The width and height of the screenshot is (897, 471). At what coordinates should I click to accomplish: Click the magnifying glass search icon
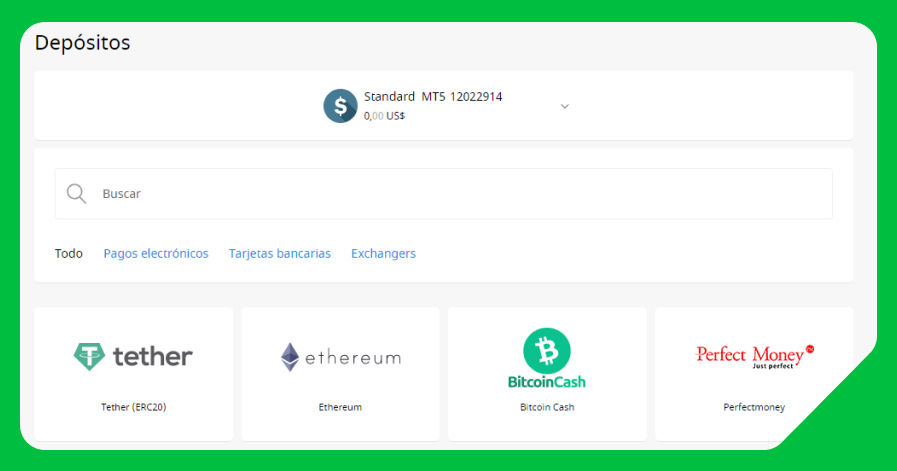(76, 194)
